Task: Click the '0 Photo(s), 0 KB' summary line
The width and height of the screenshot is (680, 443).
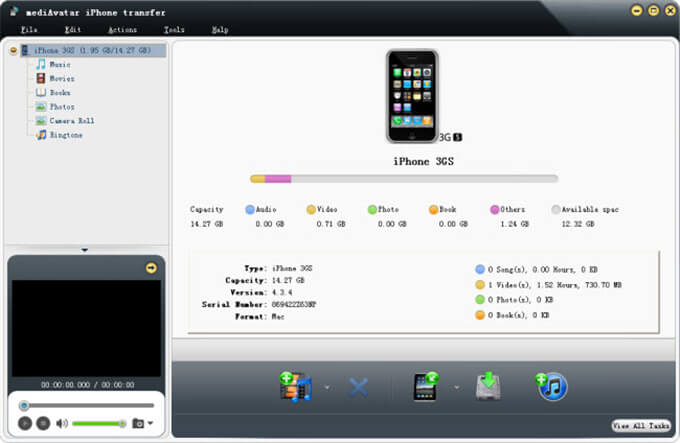Action: click(x=520, y=300)
